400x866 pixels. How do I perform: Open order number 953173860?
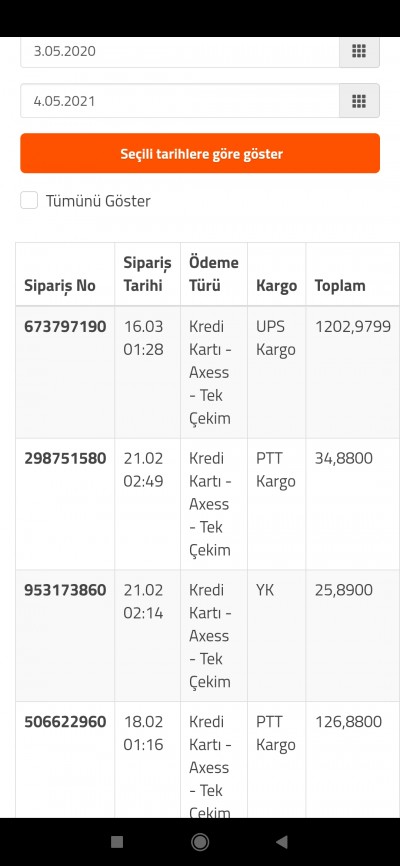65,590
